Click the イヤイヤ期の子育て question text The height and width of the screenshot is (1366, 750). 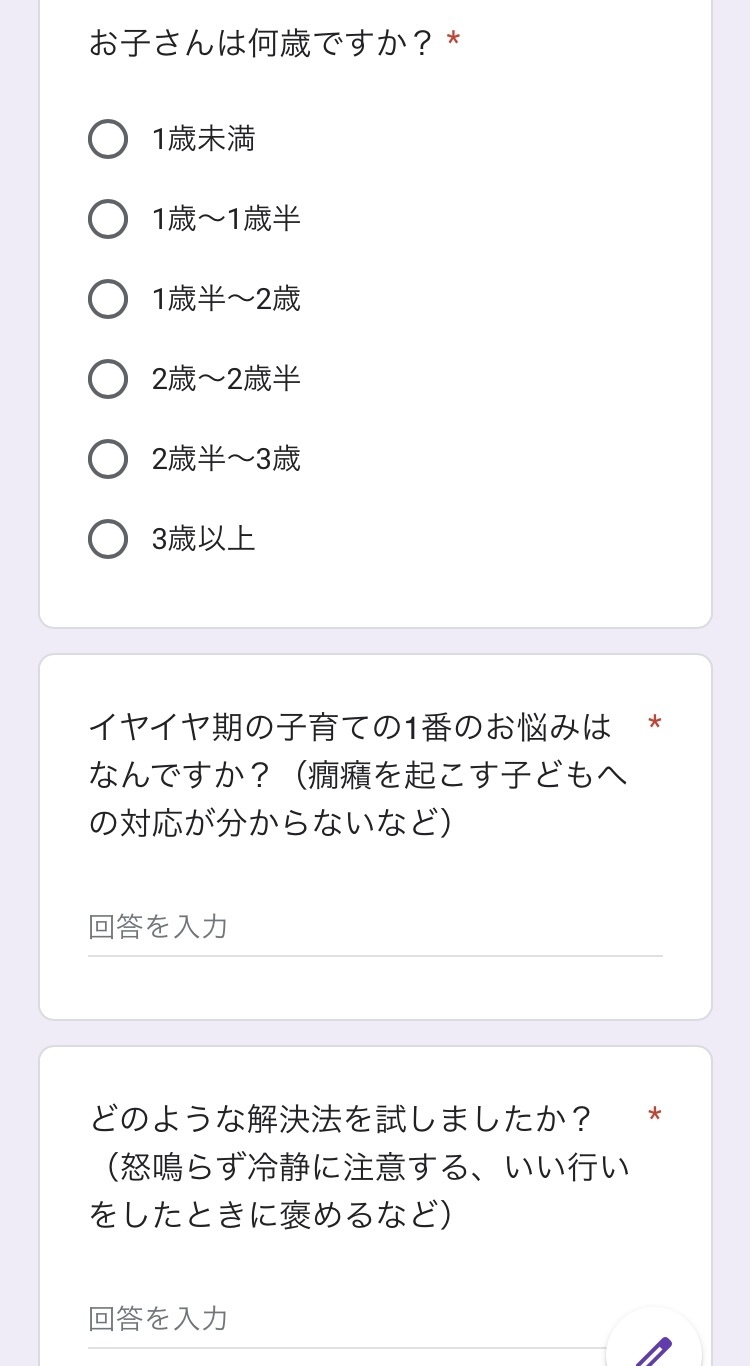point(358,774)
